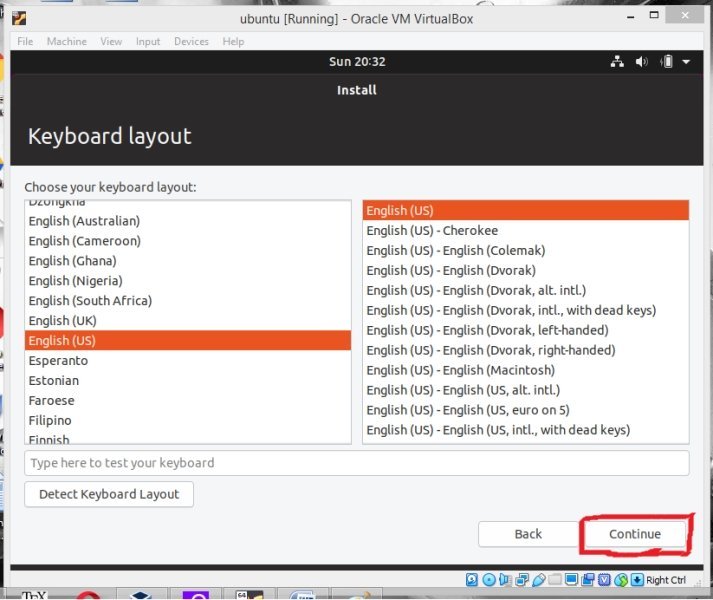The image size is (713, 600).
Task: Select the Dvorak, alt. intl. variant
Action: pyautogui.click(x=526, y=290)
